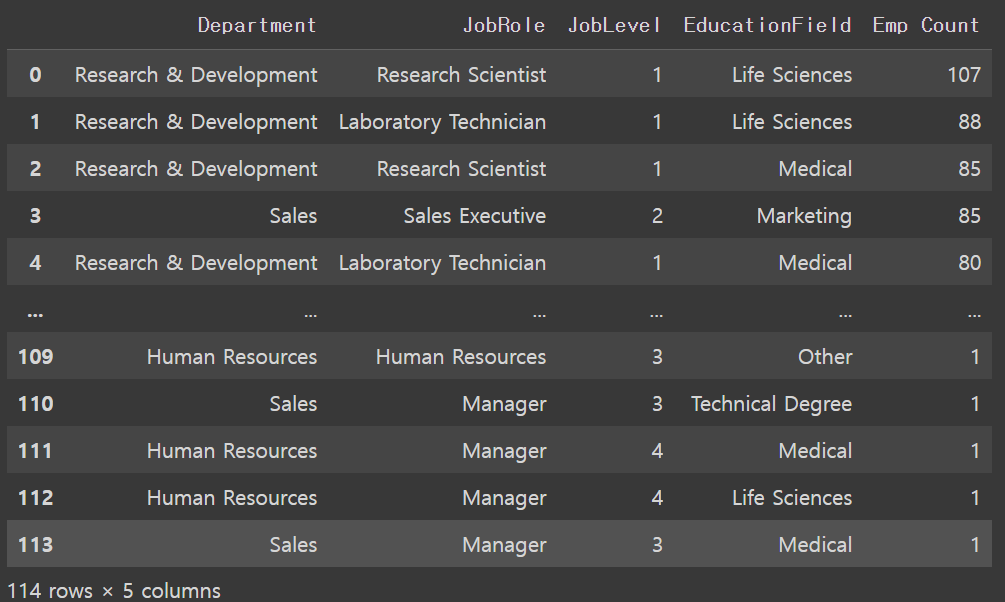The width and height of the screenshot is (1005, 602).
Task: Click the 114 rows × 5 columns summary
Action: coord(113,590)
